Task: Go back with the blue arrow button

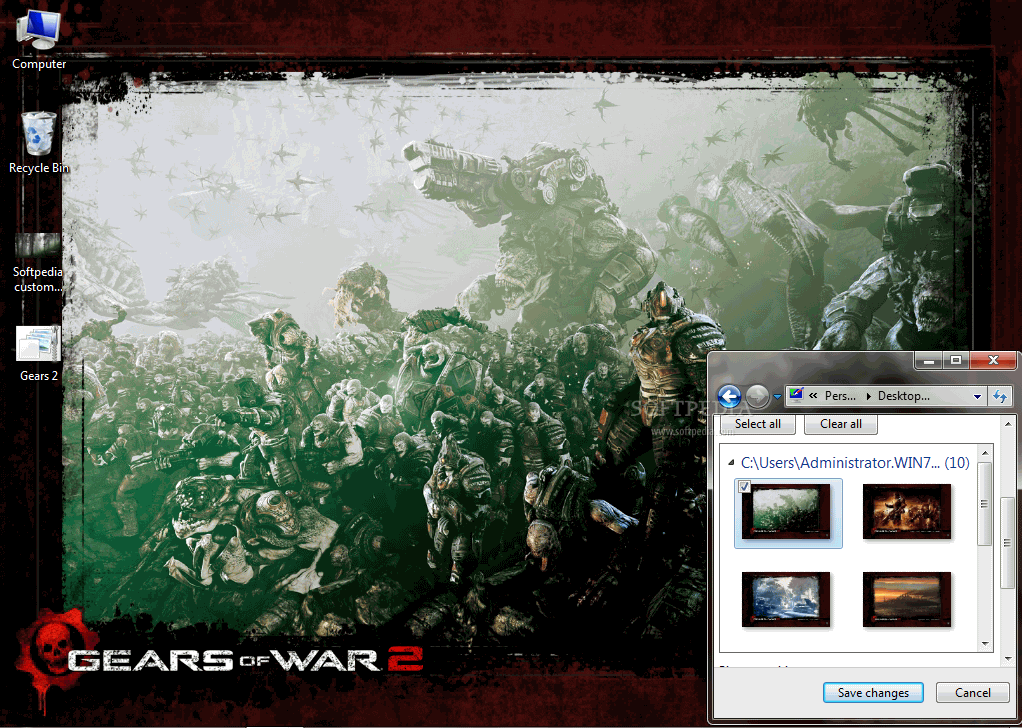Action: tap(729, 396)
